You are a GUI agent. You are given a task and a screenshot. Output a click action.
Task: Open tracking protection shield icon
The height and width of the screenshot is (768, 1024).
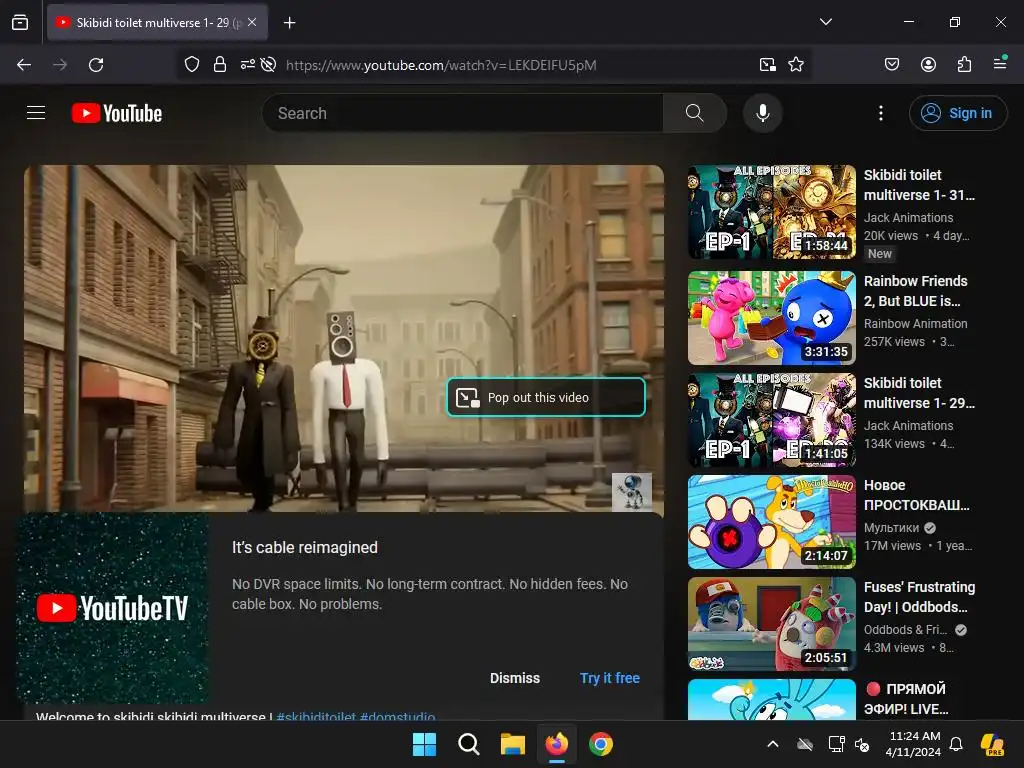pos(191,65)
